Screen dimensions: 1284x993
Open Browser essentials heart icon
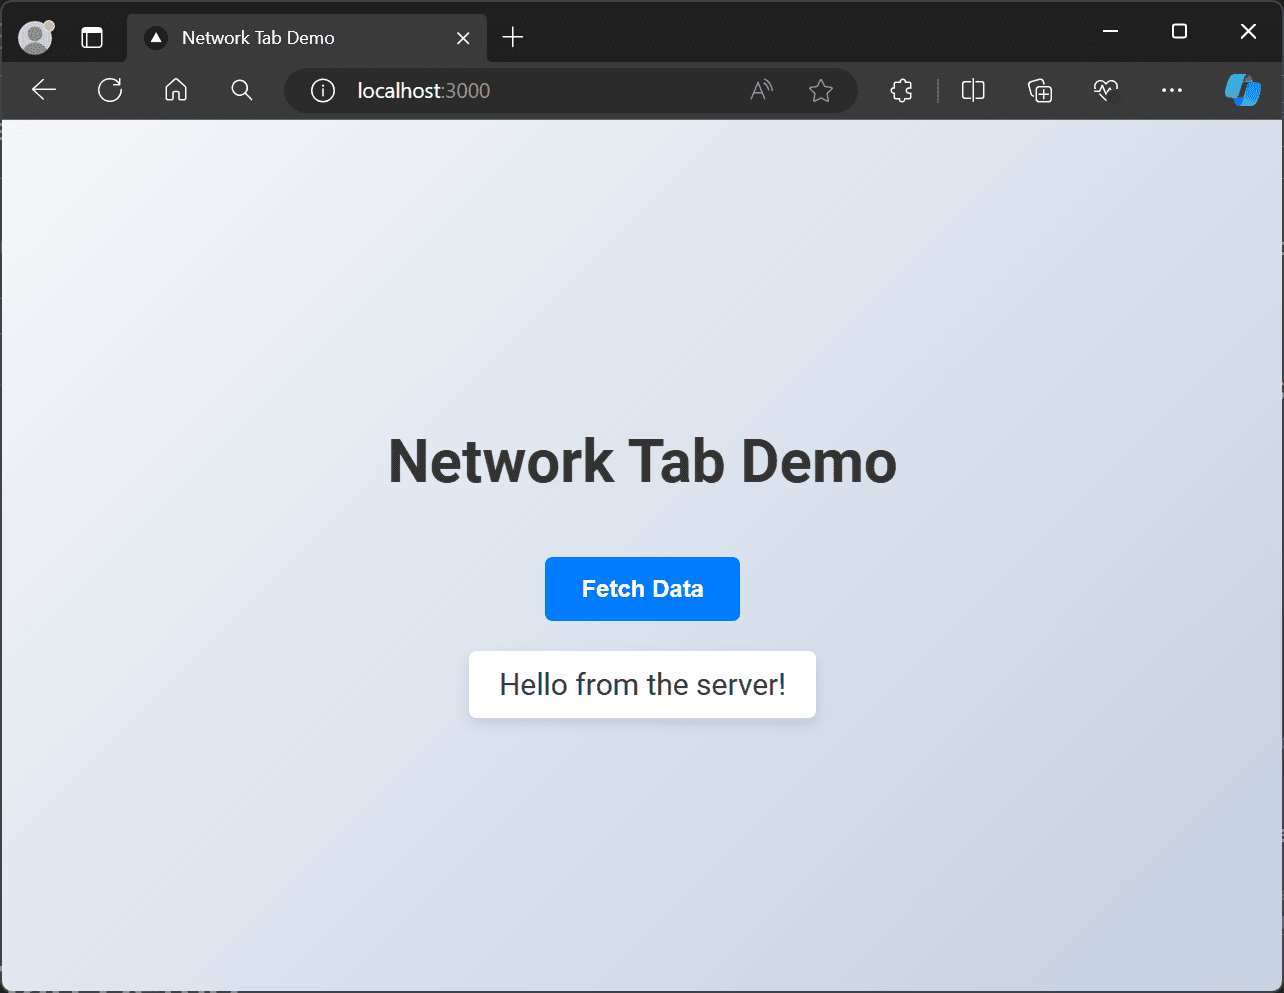coord(1106,90)
